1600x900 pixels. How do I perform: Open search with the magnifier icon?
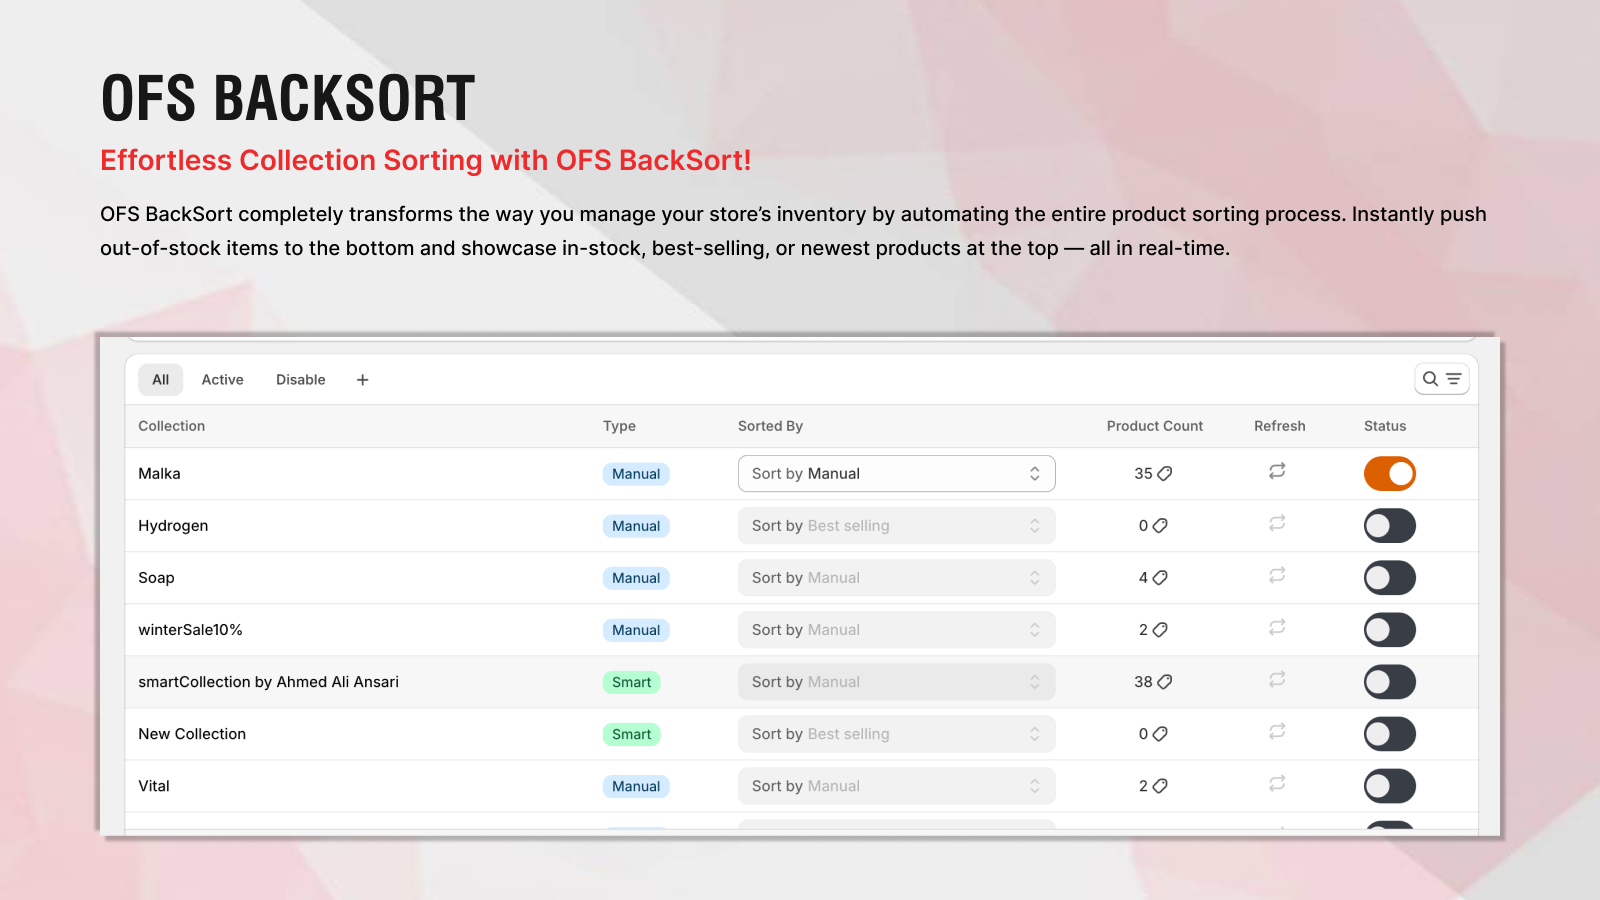coord(1429,379)
